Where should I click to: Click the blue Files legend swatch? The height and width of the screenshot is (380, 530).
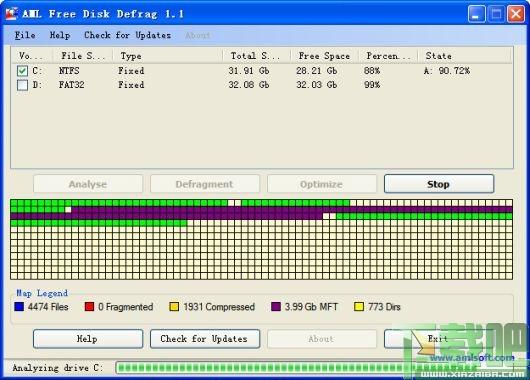tap(19, 307)
